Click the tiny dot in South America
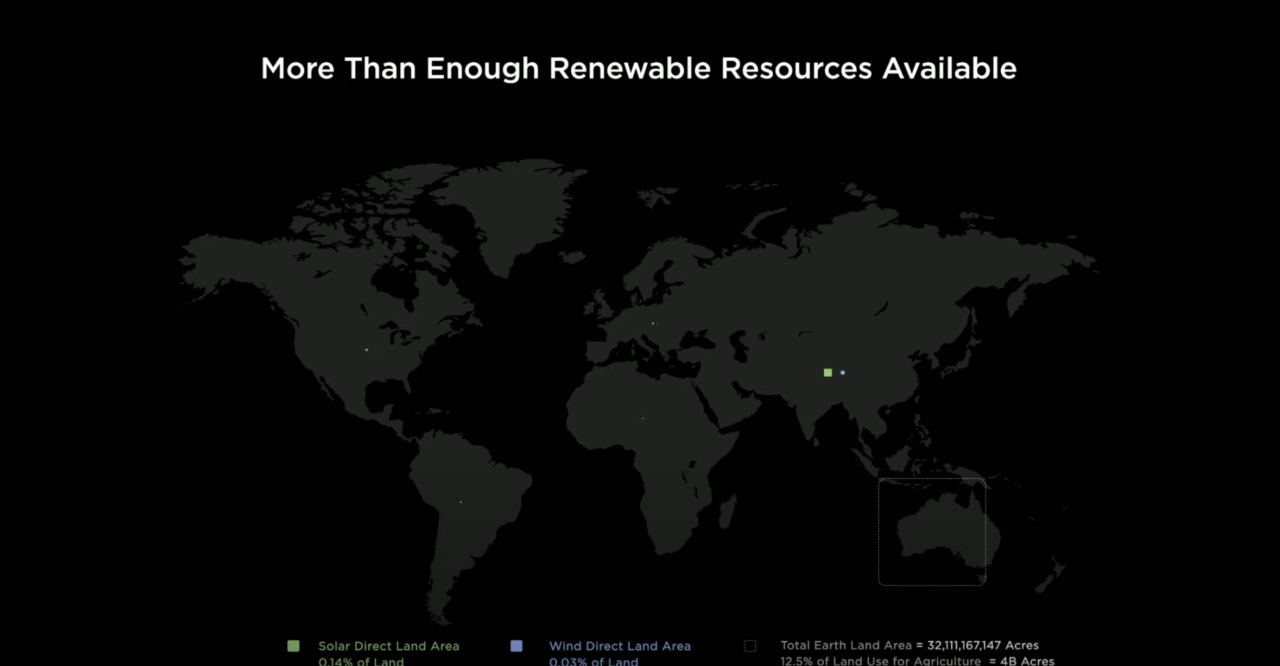 pyautogui.click(x=460, y=502)
